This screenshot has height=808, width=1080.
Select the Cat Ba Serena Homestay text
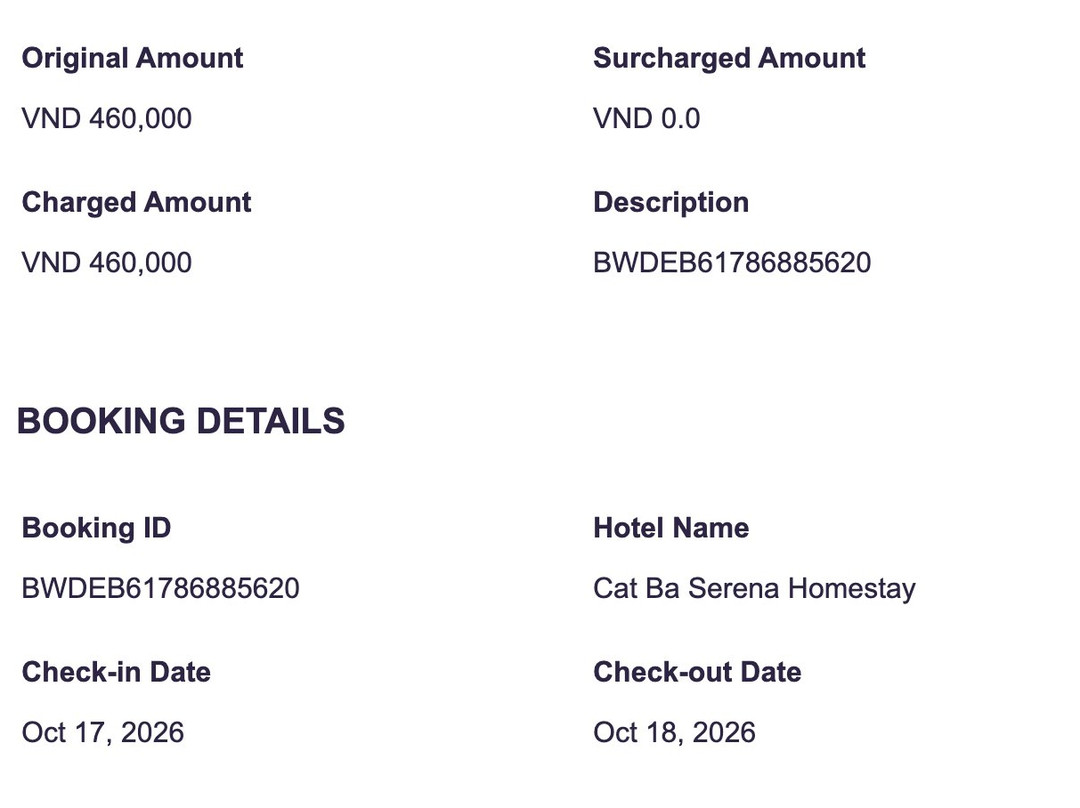tap(754, 590)
